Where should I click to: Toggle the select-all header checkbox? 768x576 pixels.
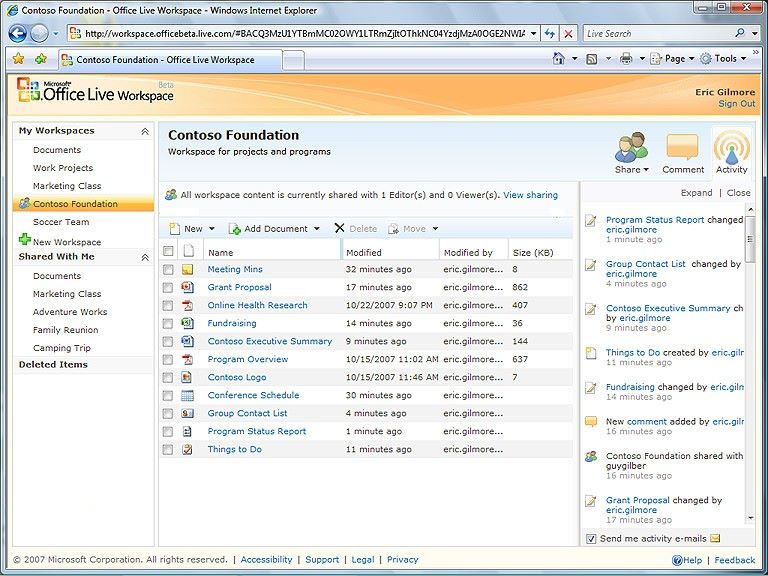click(168, 251)
